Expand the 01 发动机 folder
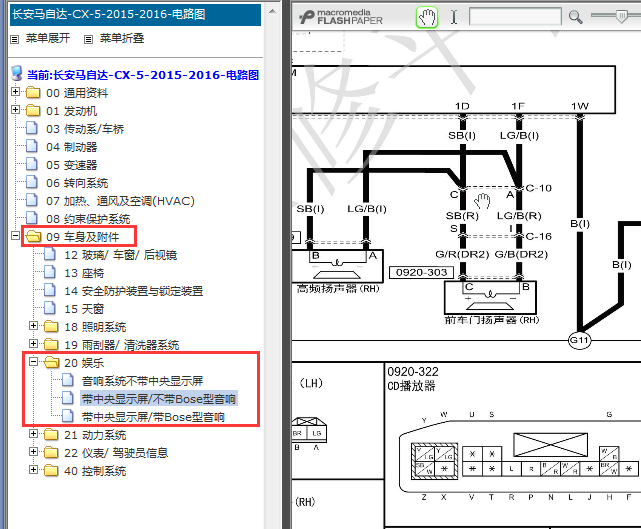 pos(15,110)
